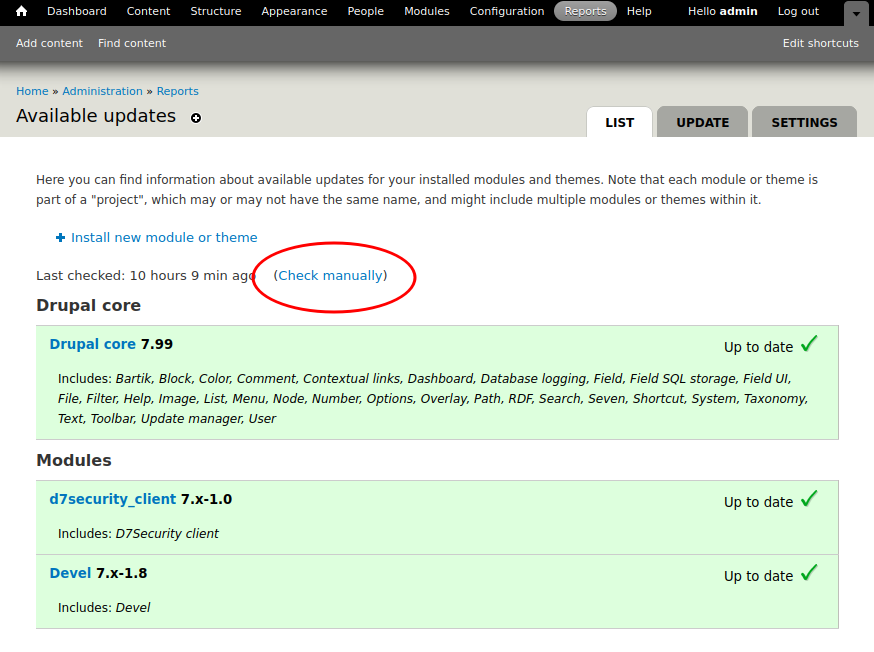Open the Configuration menu
The image size is (874, 652).
[x=507, y=11]
